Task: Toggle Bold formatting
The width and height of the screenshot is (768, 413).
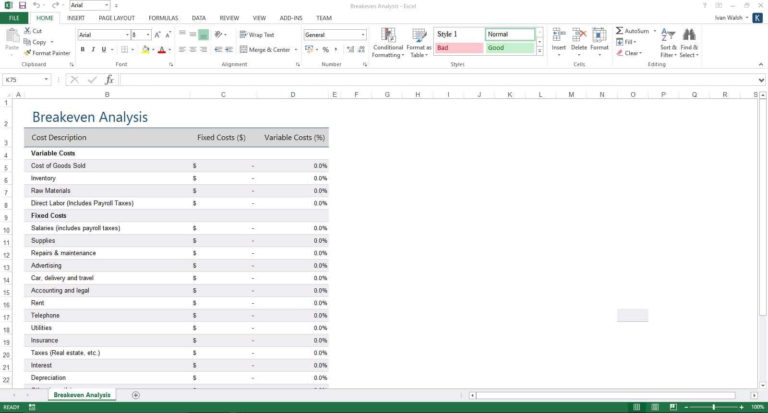Action: [81, 49]
